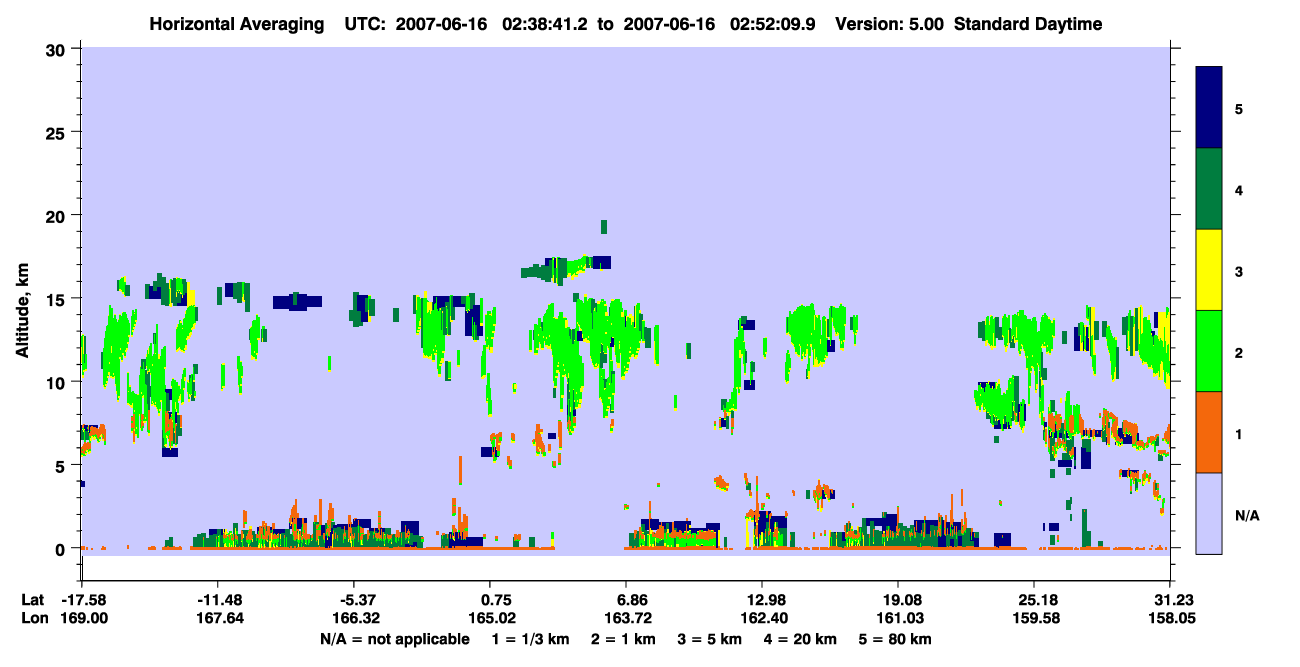The height and width of the screenshot is (667, 1300).
Task: Click the colorbar label '4'
Action: (x=1239, y=189)
